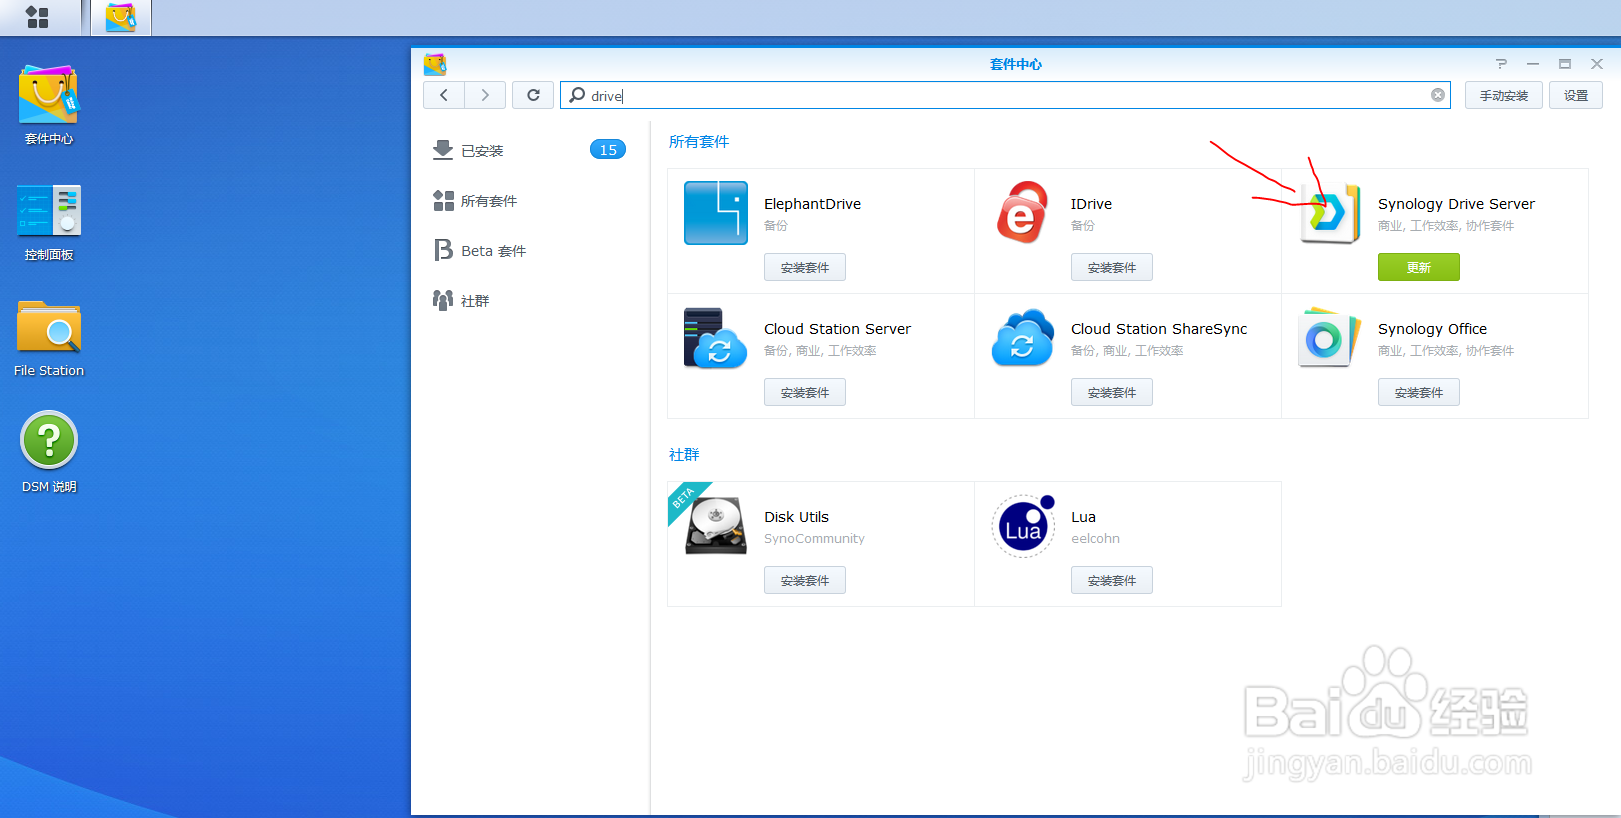Viewport: 1621px width, 818px height.
Task: Click the eelcohn author text
Action: 1095,539
